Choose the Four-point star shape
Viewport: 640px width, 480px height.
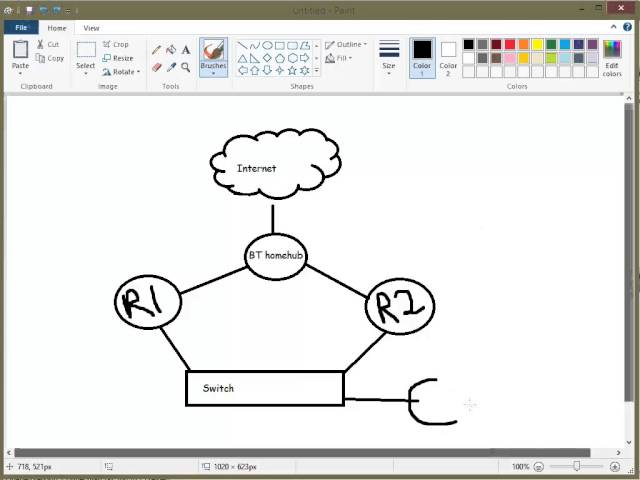point(280,71)
